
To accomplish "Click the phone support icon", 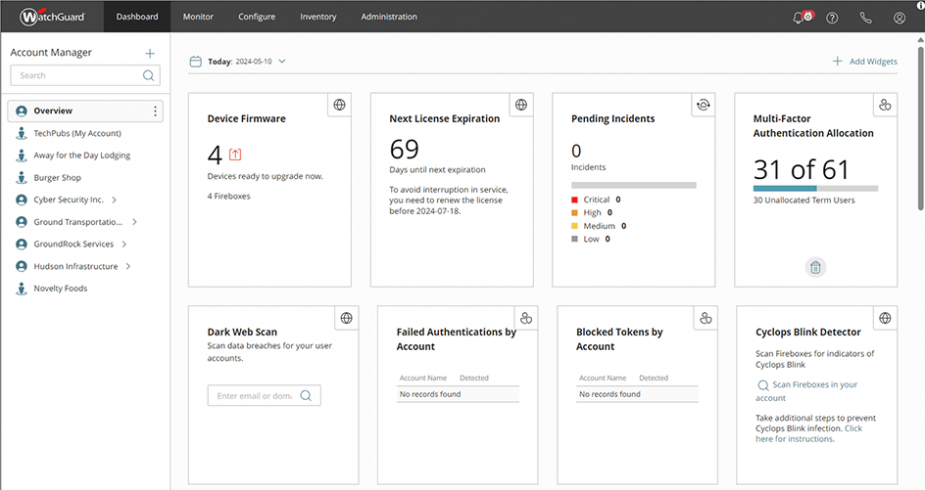I will [866, 17].
